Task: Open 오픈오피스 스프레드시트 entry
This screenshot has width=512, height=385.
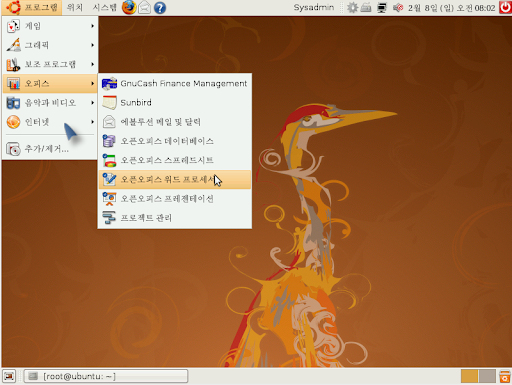Action: pos(175,160)
